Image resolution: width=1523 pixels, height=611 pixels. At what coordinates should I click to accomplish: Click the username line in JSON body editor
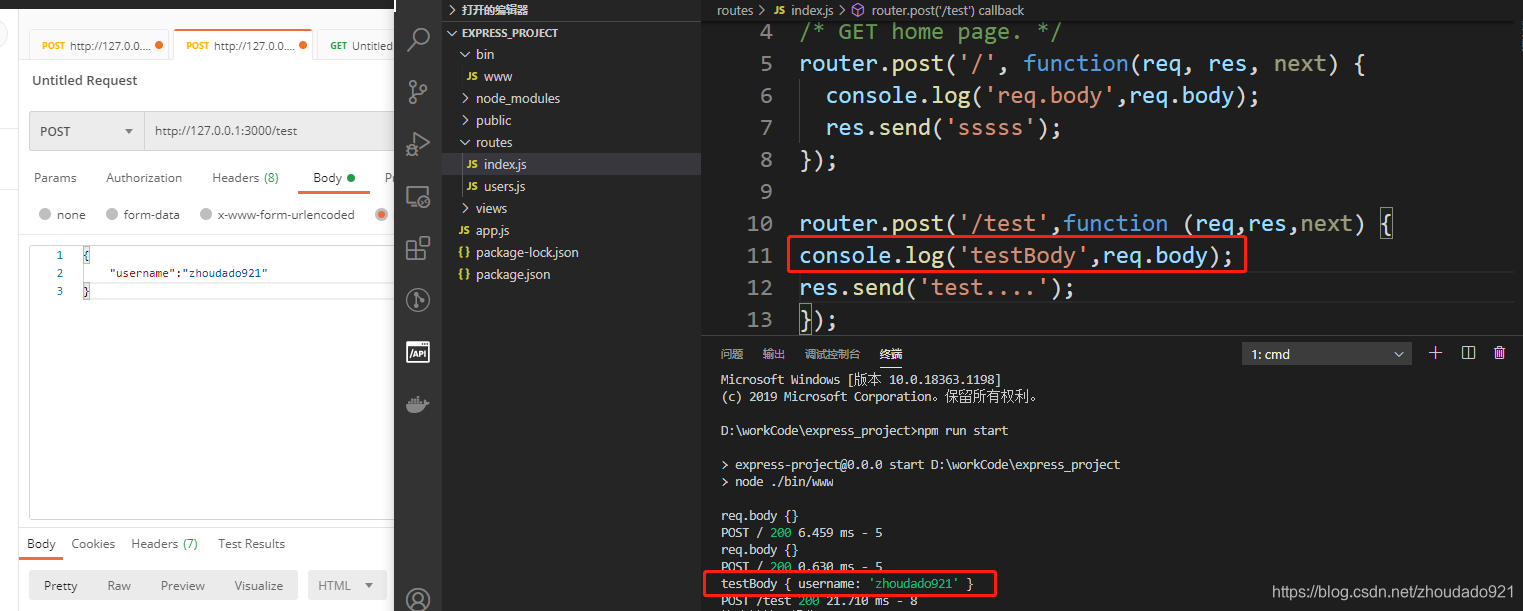click(x=189, y=273)
